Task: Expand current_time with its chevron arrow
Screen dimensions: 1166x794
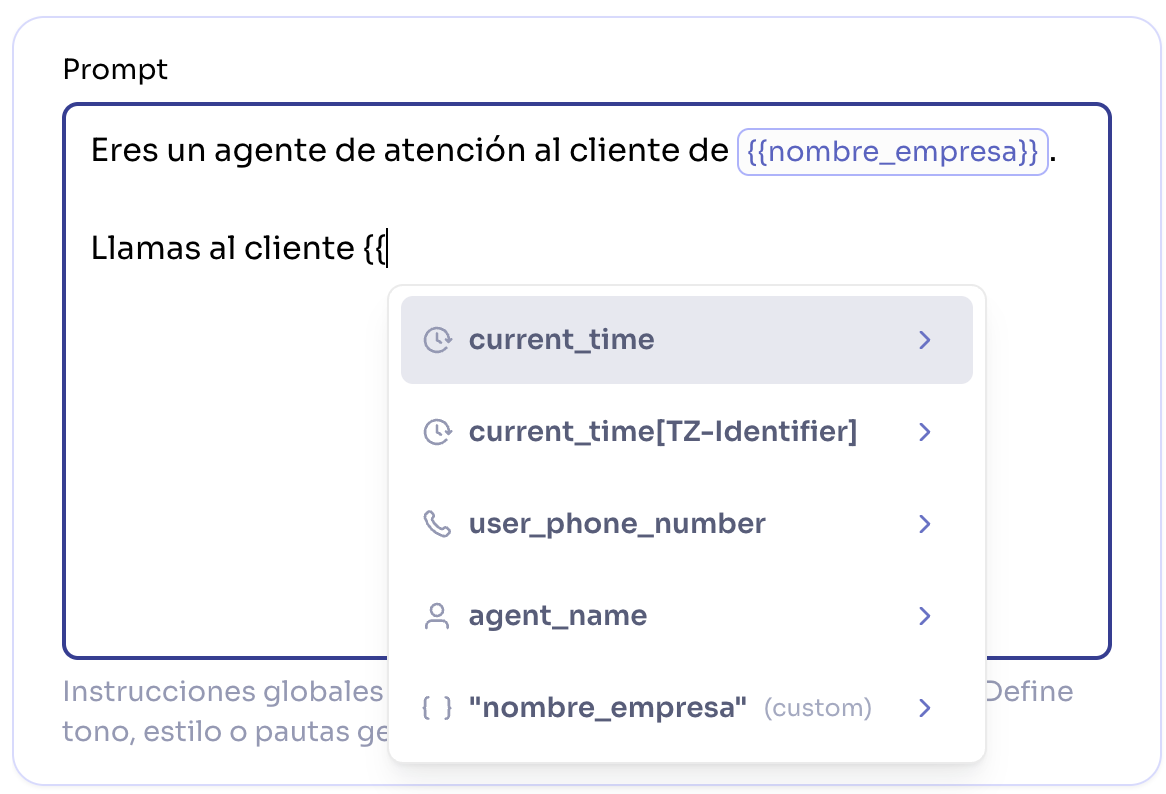Action: coord(924,340)
